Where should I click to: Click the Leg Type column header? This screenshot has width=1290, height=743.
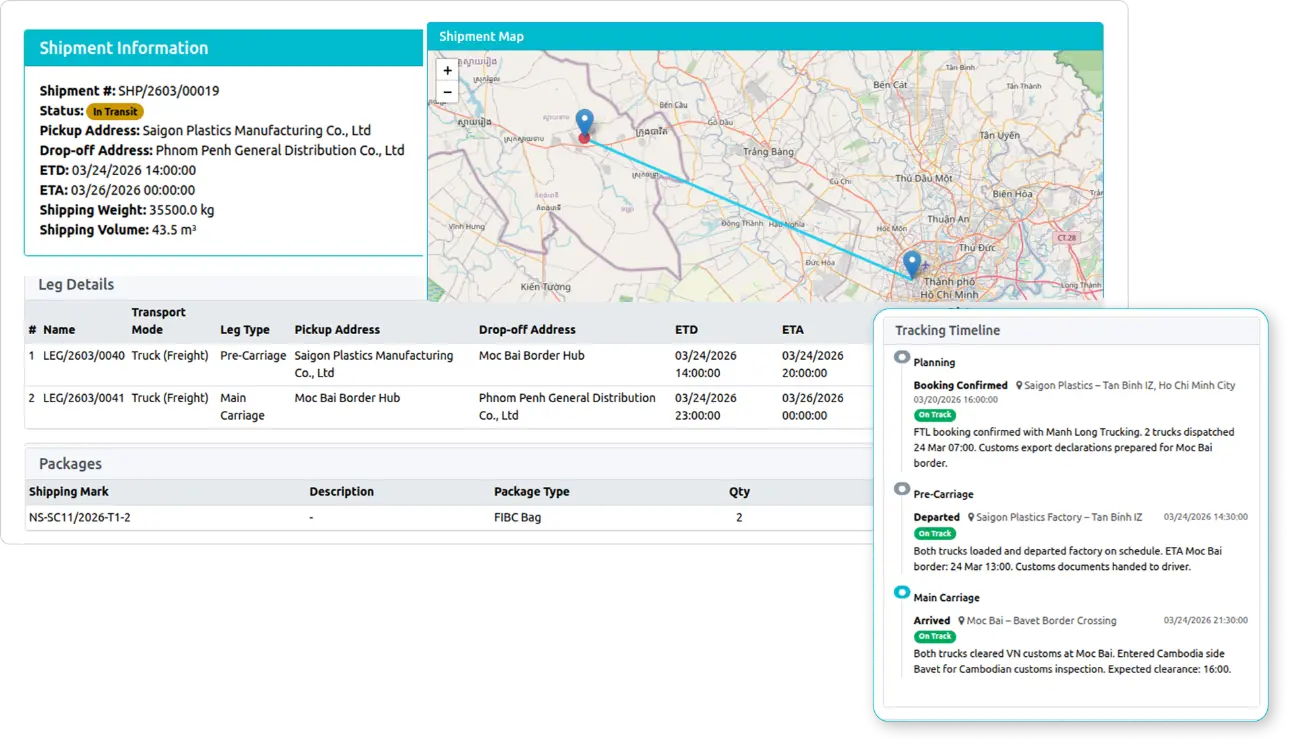click(245, 329)
